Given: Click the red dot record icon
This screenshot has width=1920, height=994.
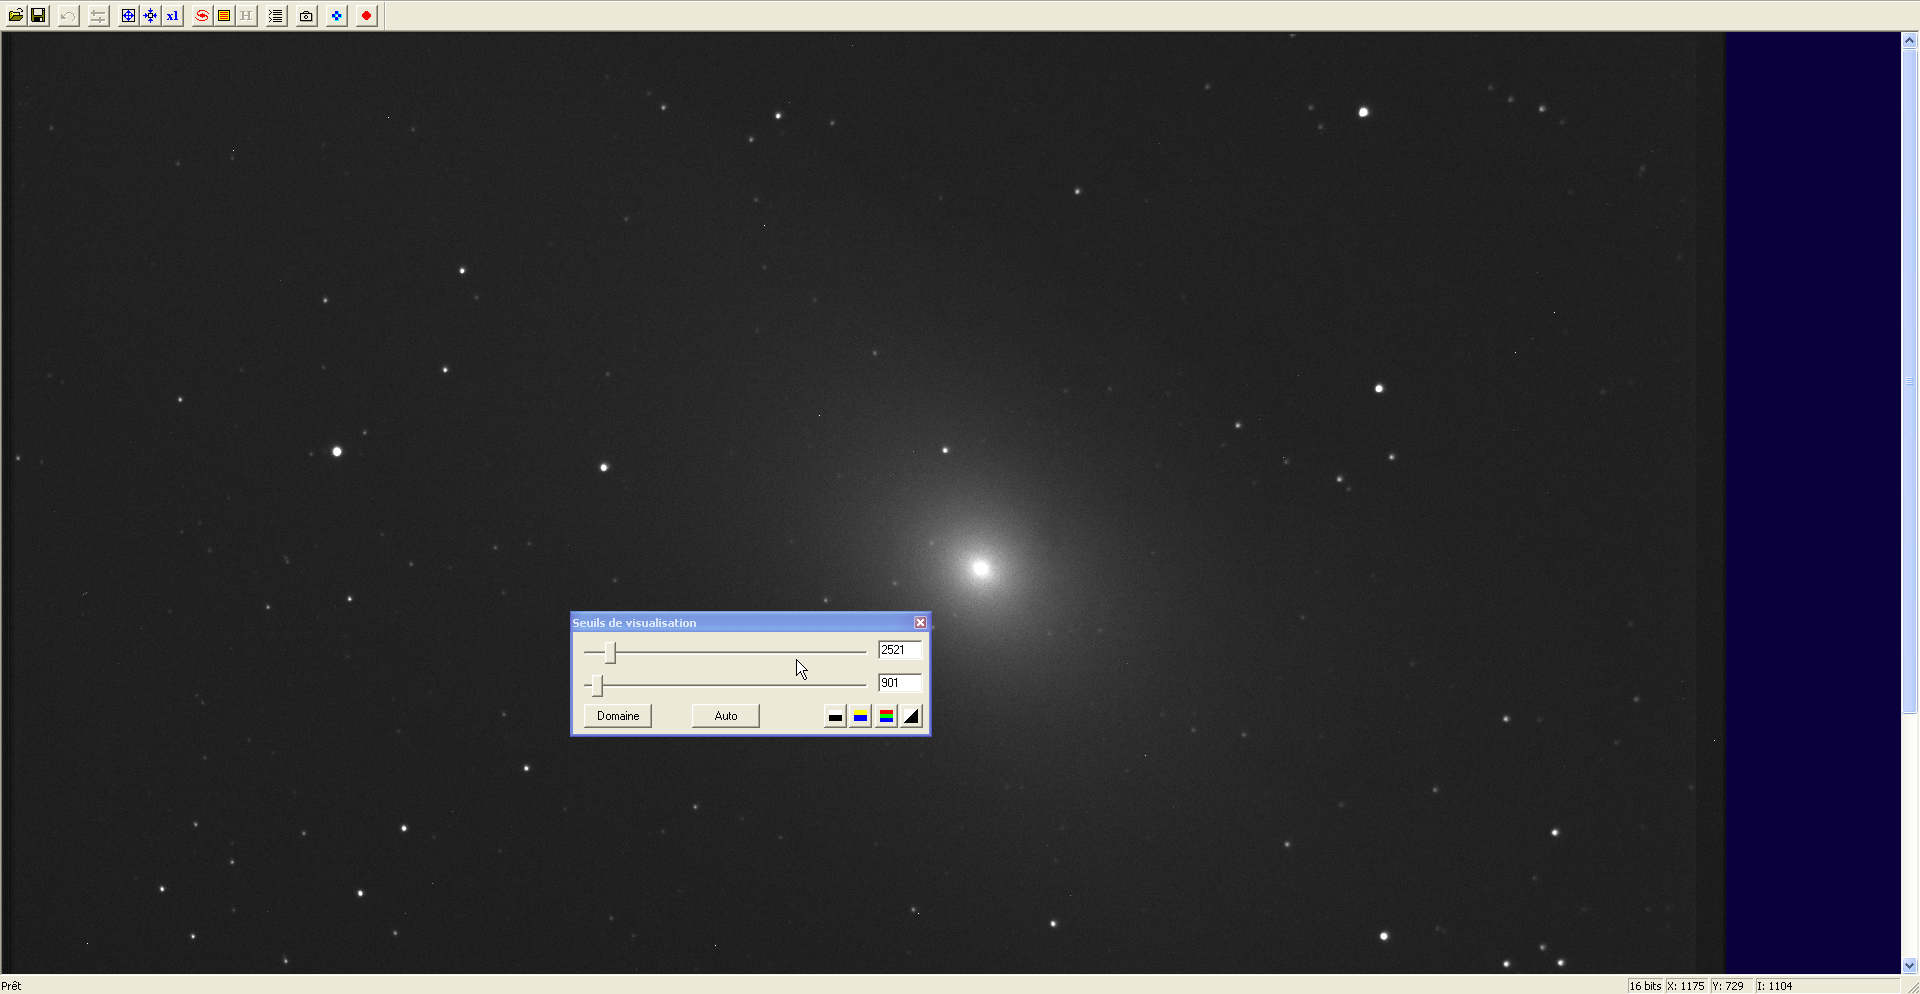Looking at the screenshot, I should pos(367,16).
